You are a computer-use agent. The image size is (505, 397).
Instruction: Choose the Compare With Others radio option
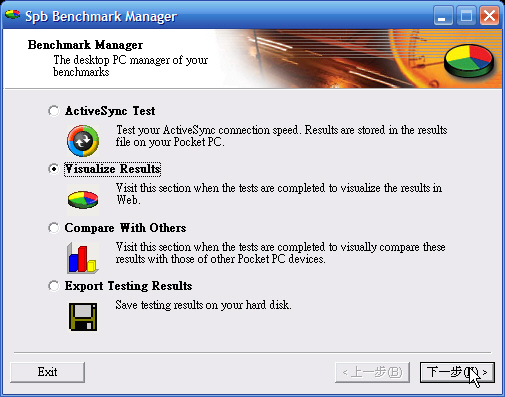[53, 228]
